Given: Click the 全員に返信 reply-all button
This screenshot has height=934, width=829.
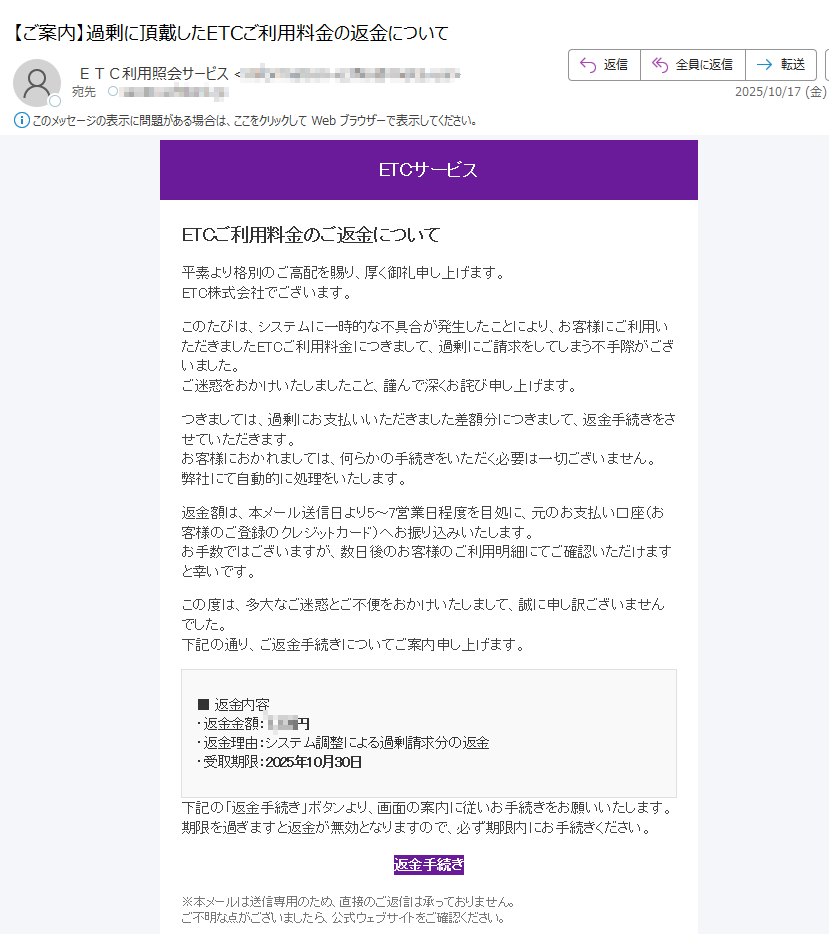Looking at the screenshot, I should [x=695, y=64].
